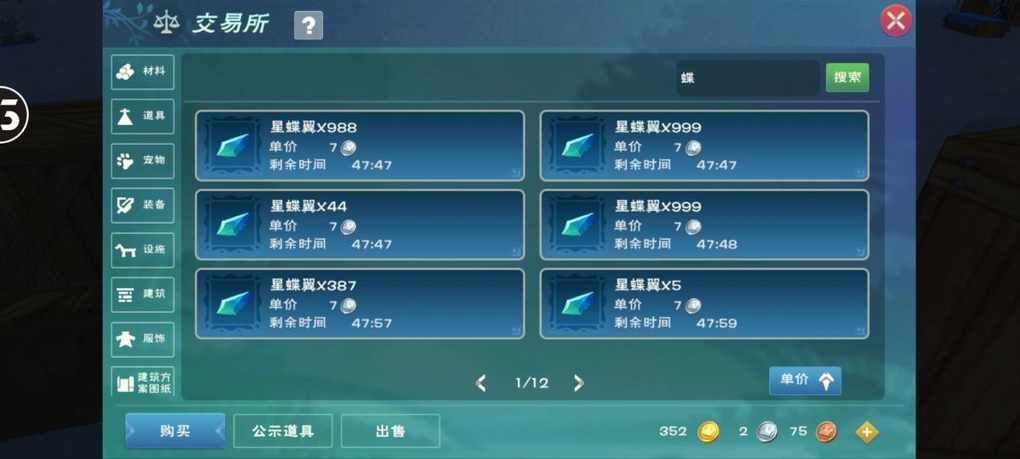Open the 装备 equipment category

pyautogui.click(x=142, y=205)
